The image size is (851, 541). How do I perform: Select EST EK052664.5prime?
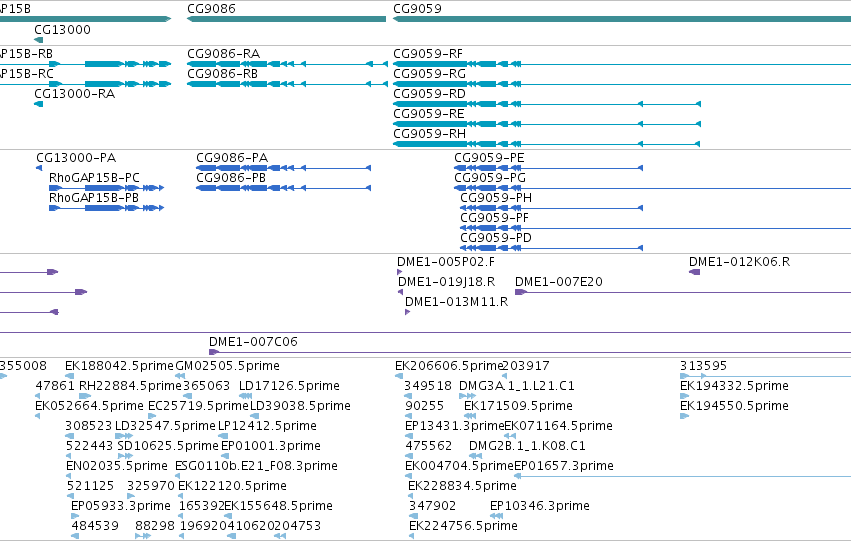[90, 406]
